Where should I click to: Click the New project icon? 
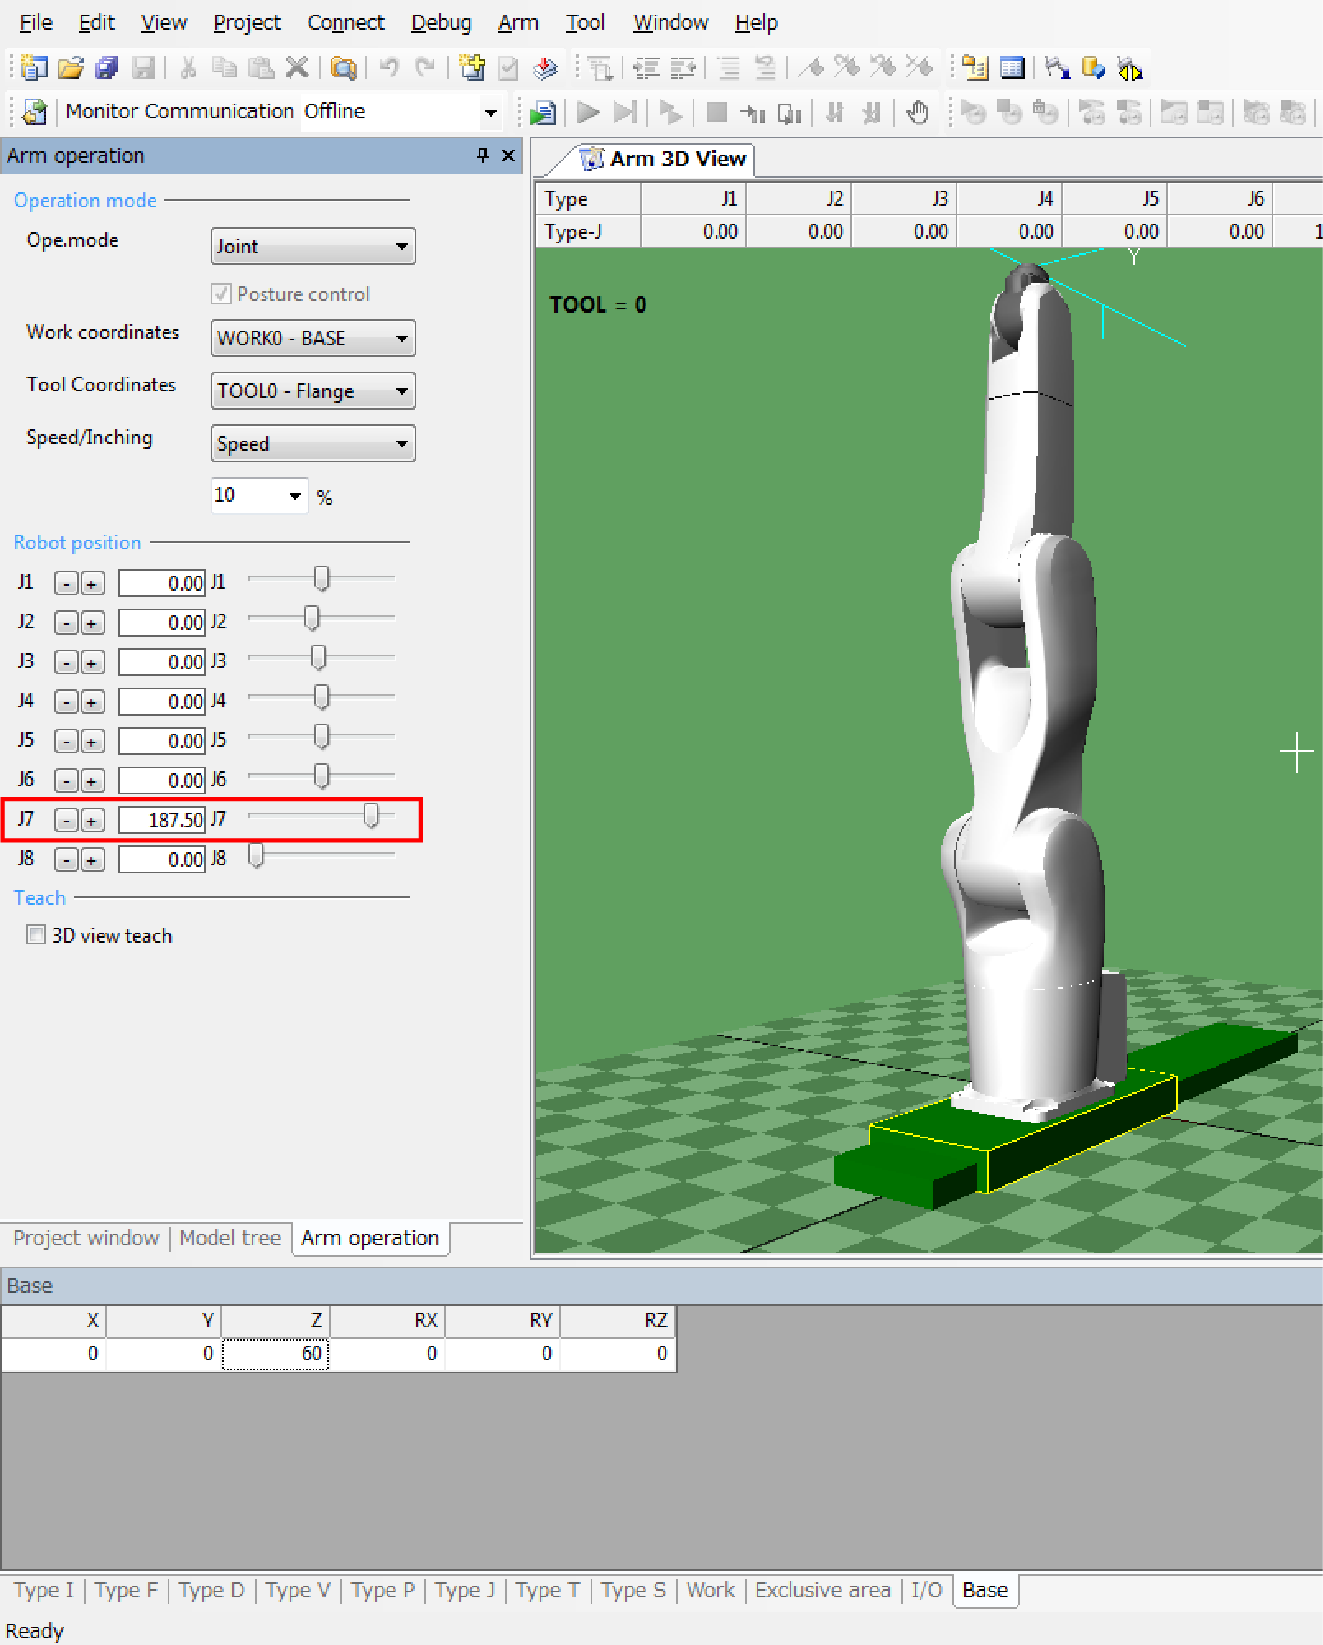(34, 68)
